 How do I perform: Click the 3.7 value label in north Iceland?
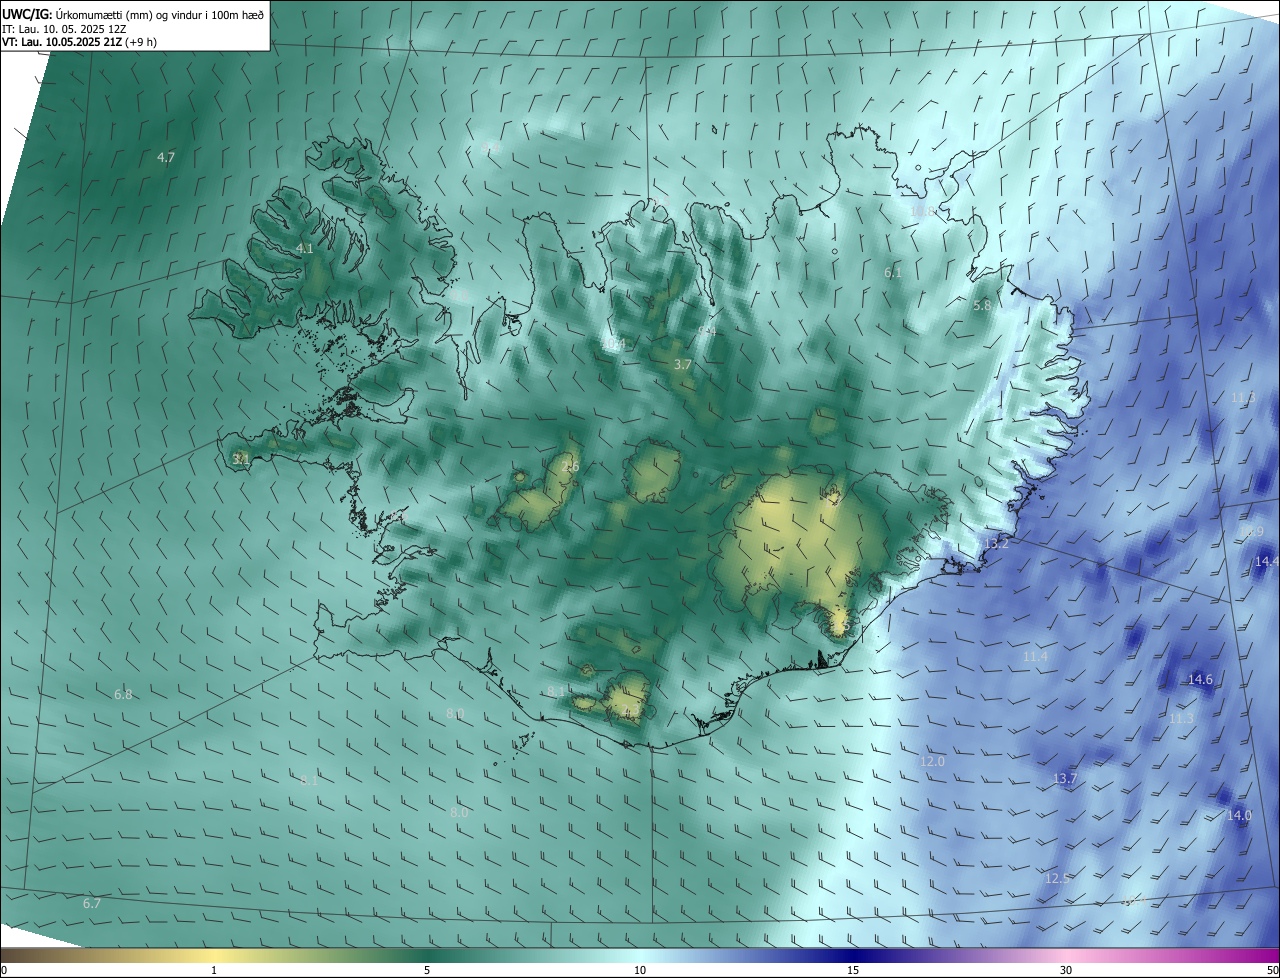click(683, 365)
